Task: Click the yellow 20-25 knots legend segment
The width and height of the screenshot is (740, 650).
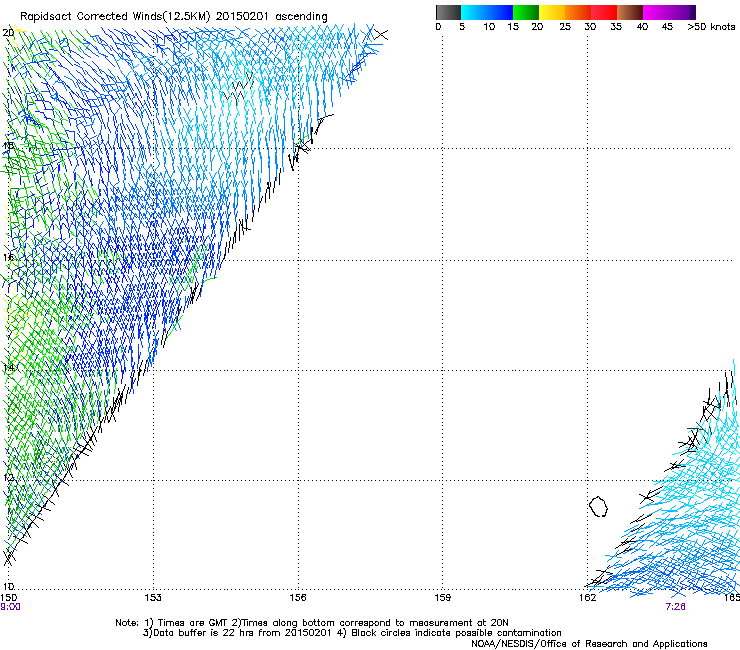Action: coord(552,12)
